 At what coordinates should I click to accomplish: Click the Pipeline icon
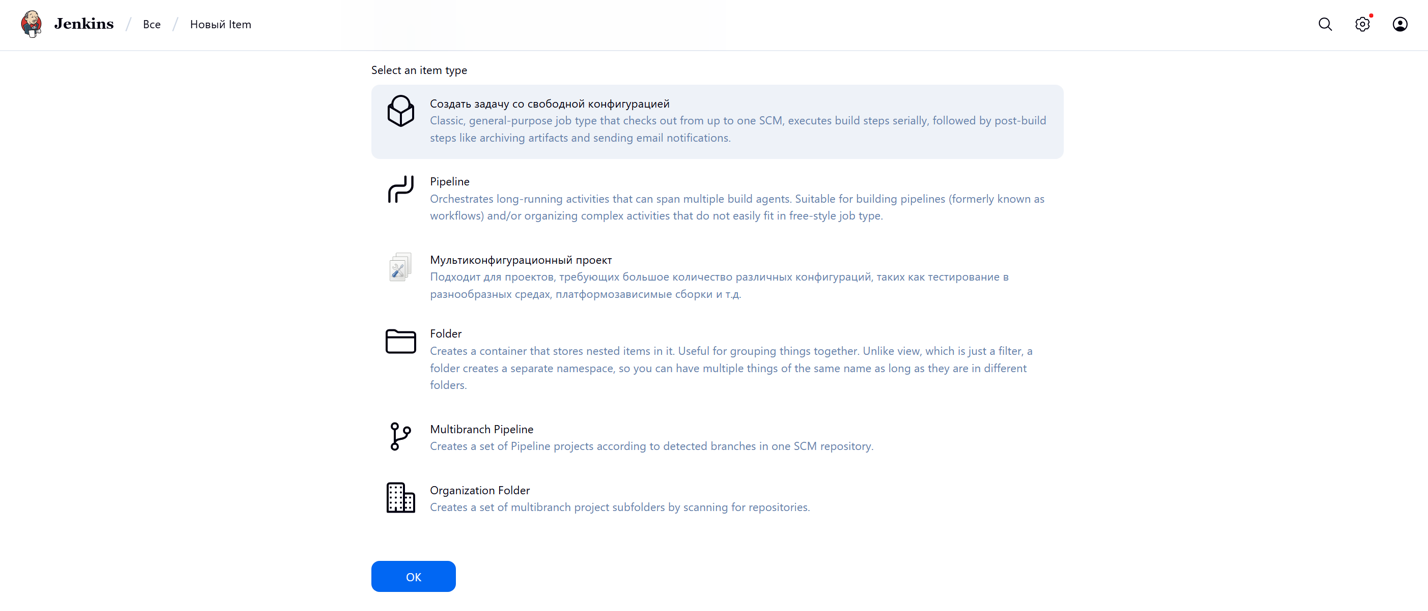[400, 189]
